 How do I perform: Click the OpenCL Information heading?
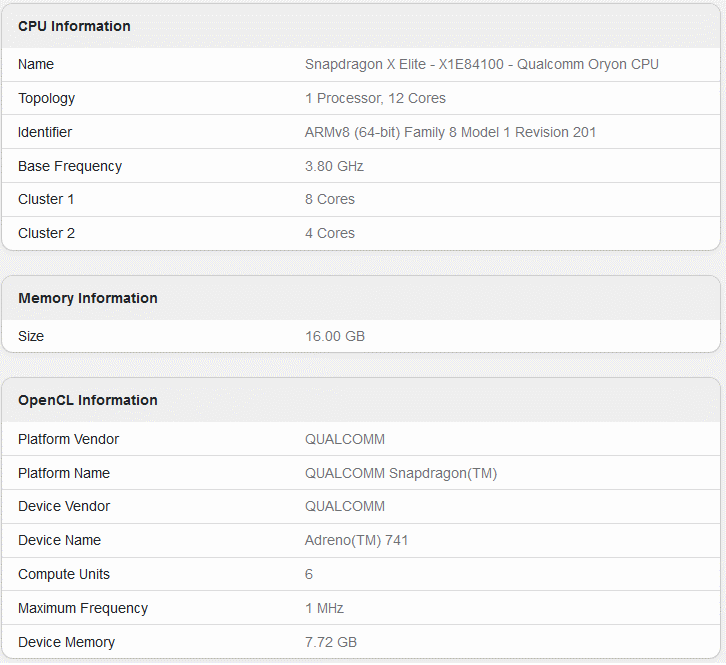coord(88,400)
